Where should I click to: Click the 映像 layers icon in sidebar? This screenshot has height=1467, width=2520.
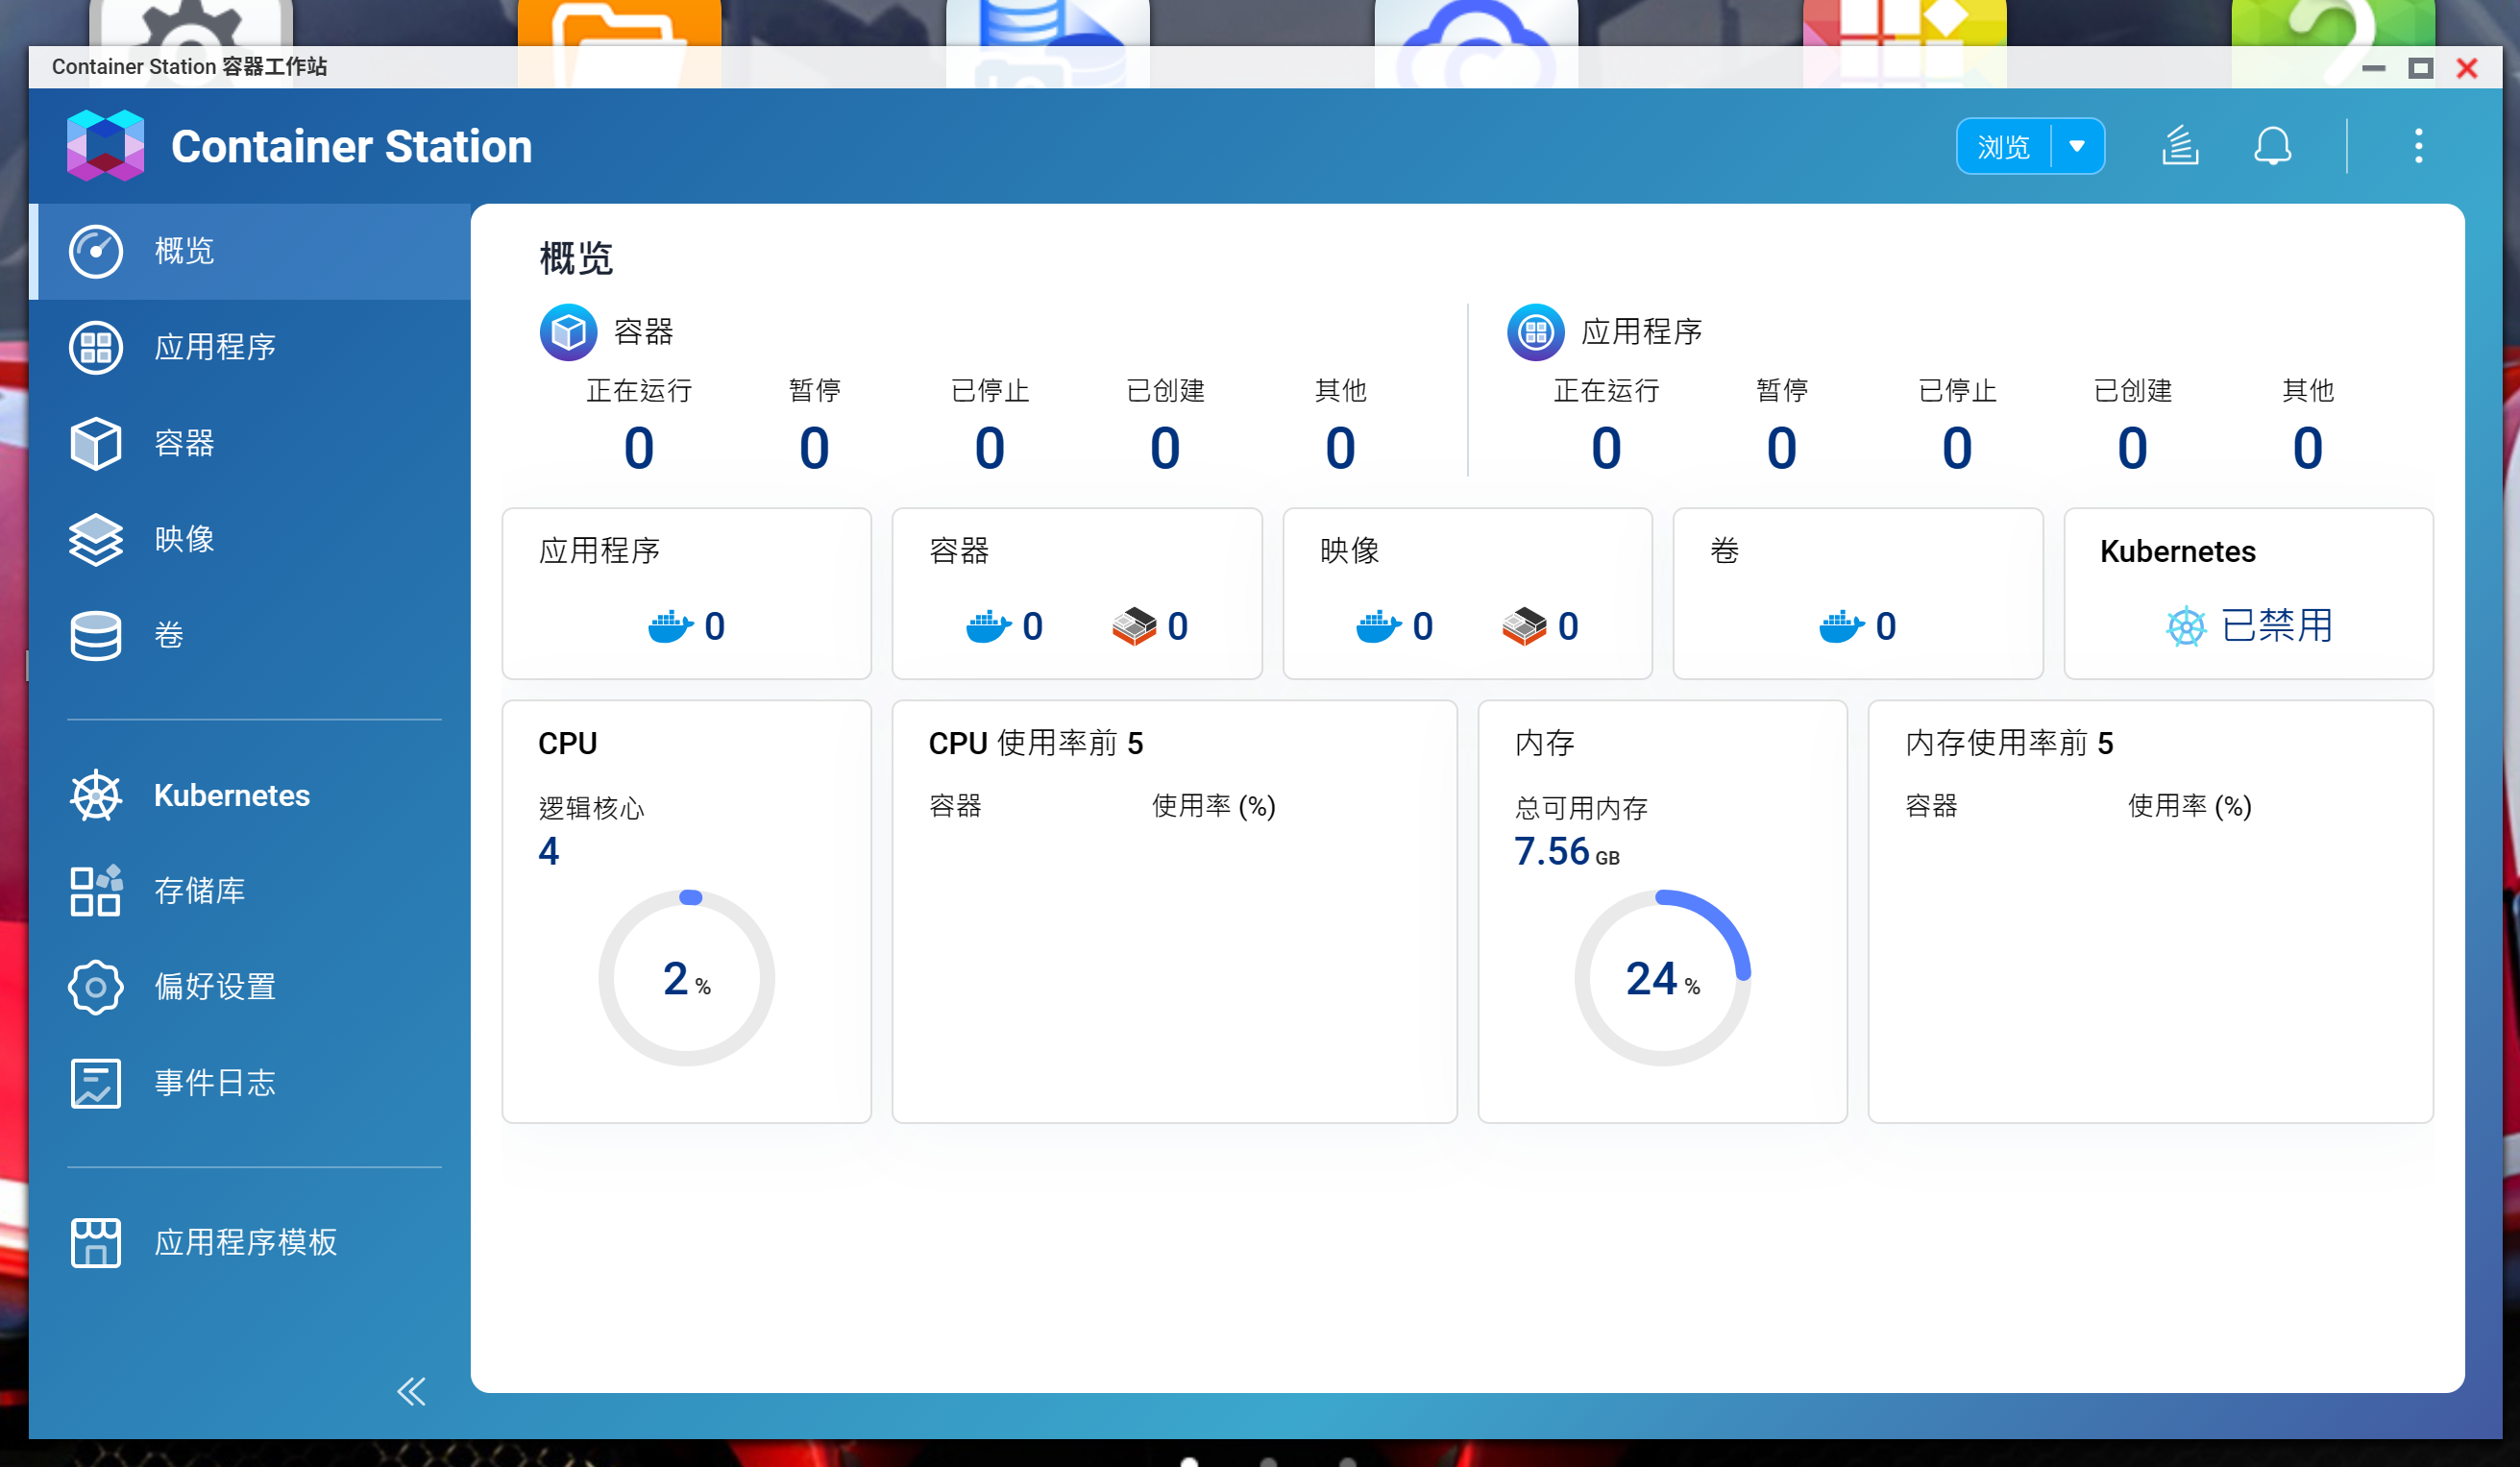pyautogui.click(x=96, y=539)
